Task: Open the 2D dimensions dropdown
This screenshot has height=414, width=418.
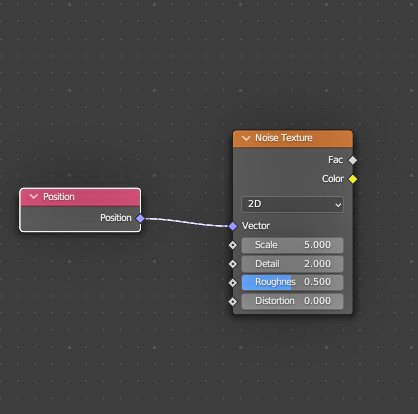Action: click(x=292, y=204)
